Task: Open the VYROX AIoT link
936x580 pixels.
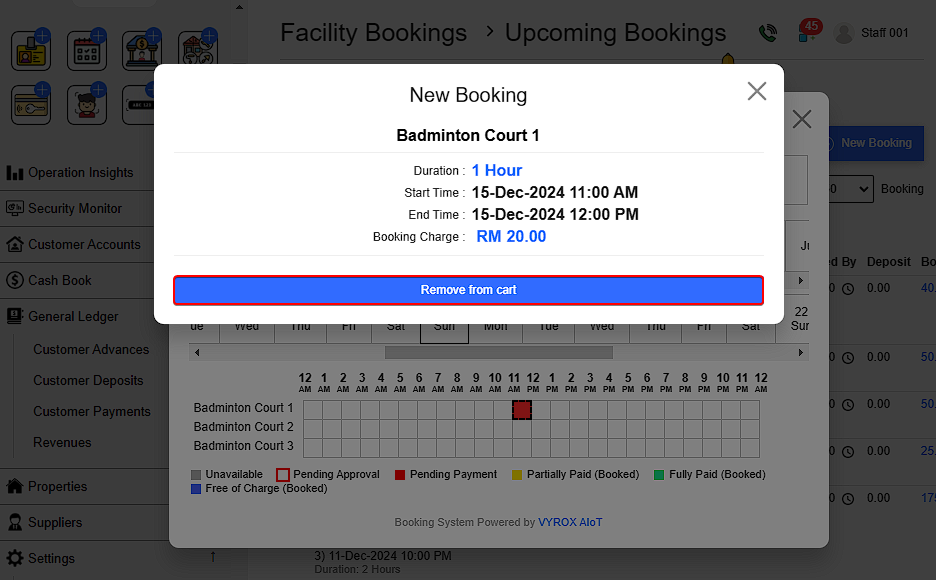Action: 570,522
